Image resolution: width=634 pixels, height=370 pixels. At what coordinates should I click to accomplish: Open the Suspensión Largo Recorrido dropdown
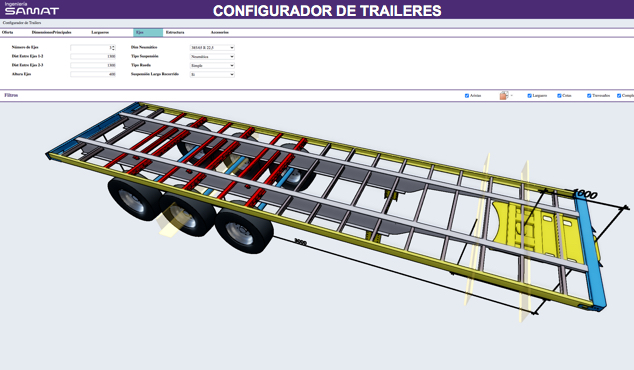tap(212, 74)
